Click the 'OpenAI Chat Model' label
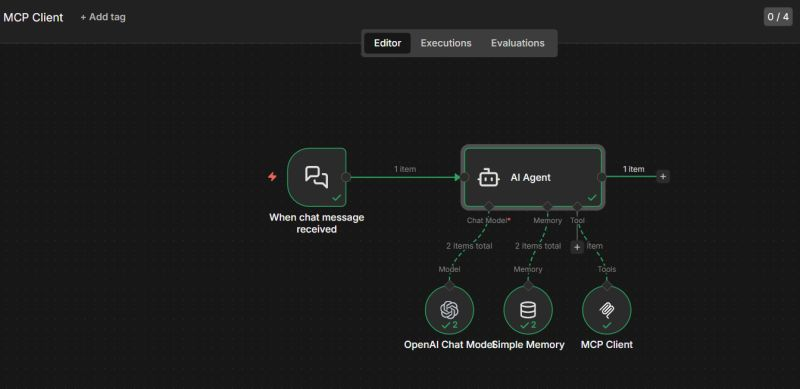 coord(449,345)
